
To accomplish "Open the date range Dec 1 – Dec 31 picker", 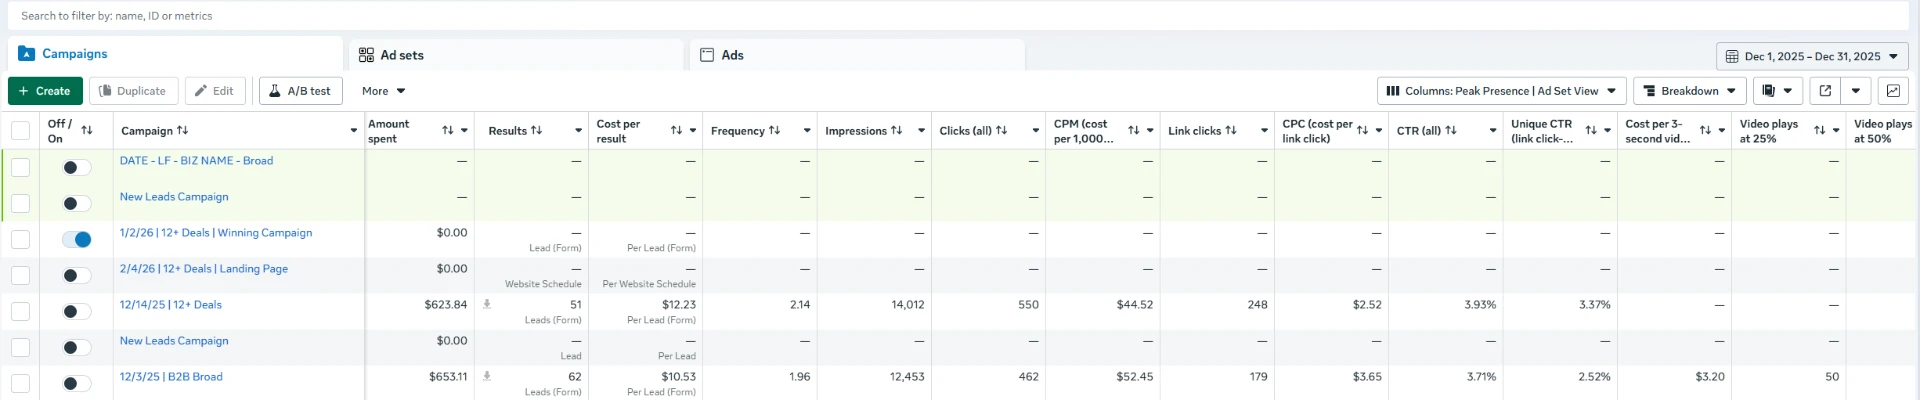I will pyautogui.click(x=1812, y=56).
